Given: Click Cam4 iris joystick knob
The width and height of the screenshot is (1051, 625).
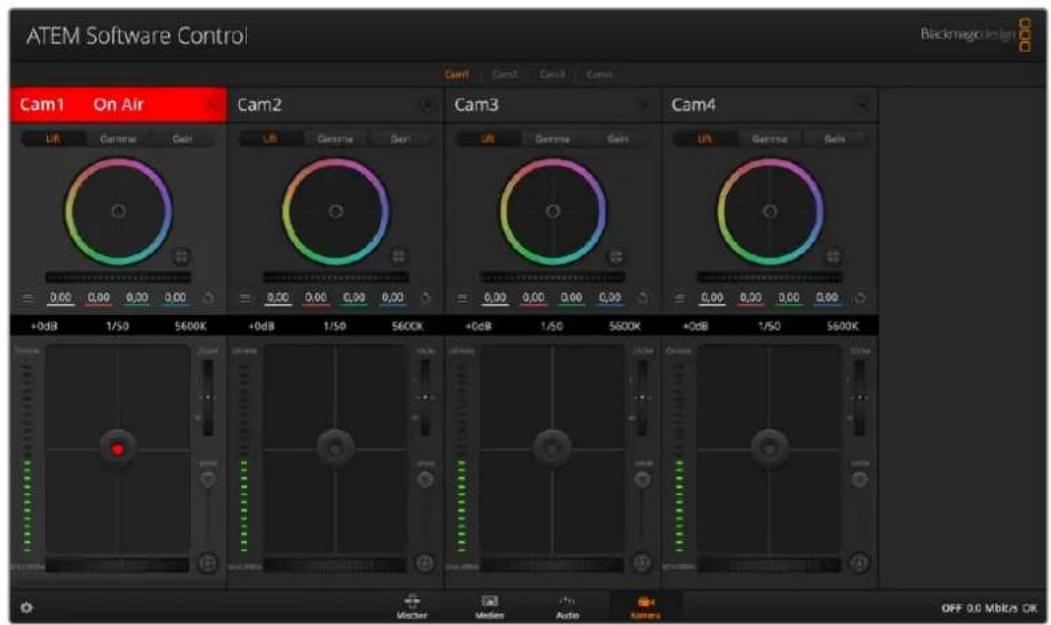Looking at the screenshot, I should [x=769, y=447].
